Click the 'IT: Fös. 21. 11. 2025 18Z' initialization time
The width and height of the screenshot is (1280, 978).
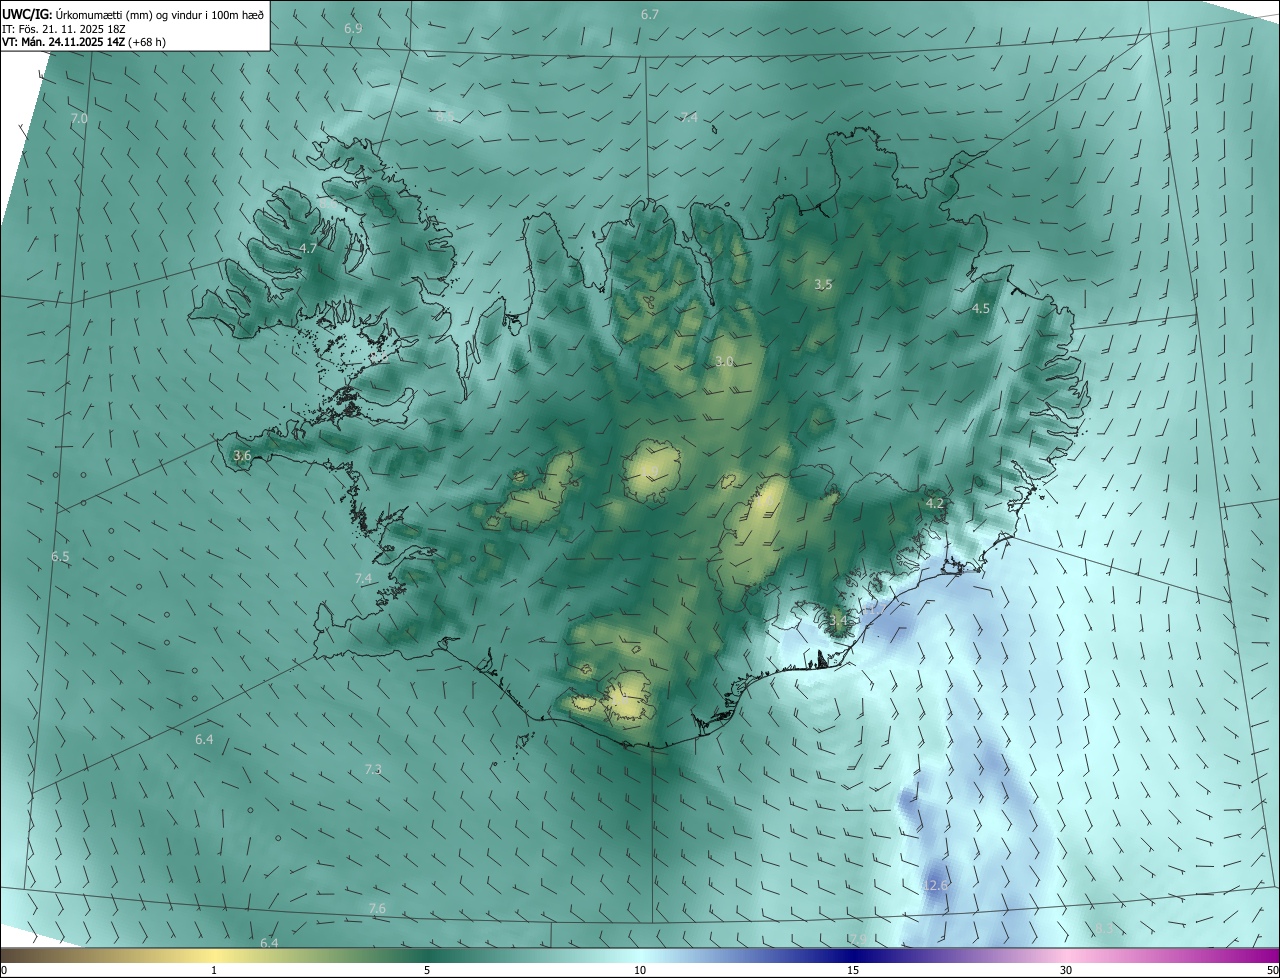66,28
